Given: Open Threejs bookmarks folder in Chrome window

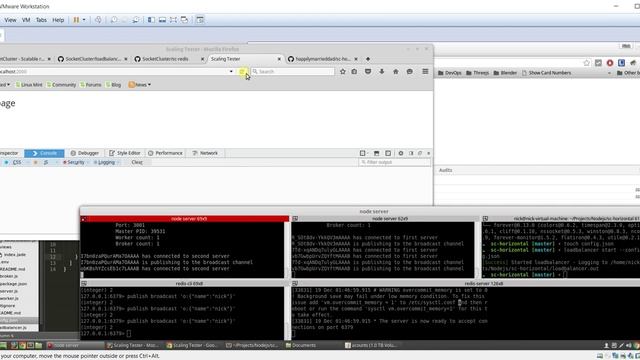Looking at the screenshot, I should [477, 73].
